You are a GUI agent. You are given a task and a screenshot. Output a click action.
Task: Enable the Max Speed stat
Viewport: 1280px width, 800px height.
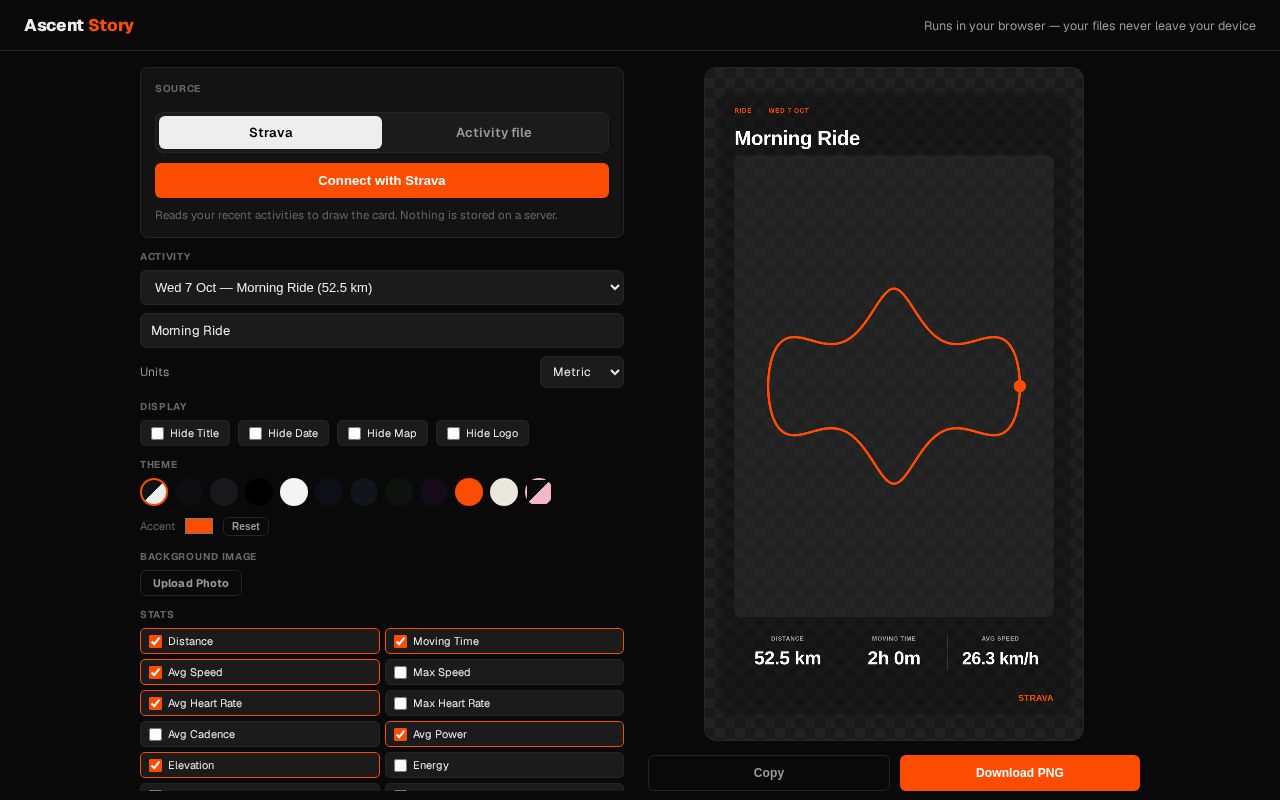[x=400, y=672]
